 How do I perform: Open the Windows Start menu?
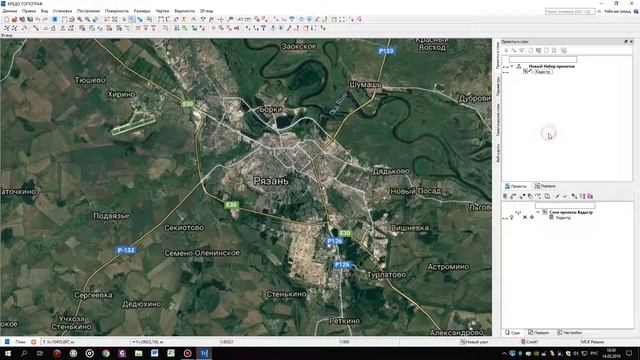tap(7, 353)
